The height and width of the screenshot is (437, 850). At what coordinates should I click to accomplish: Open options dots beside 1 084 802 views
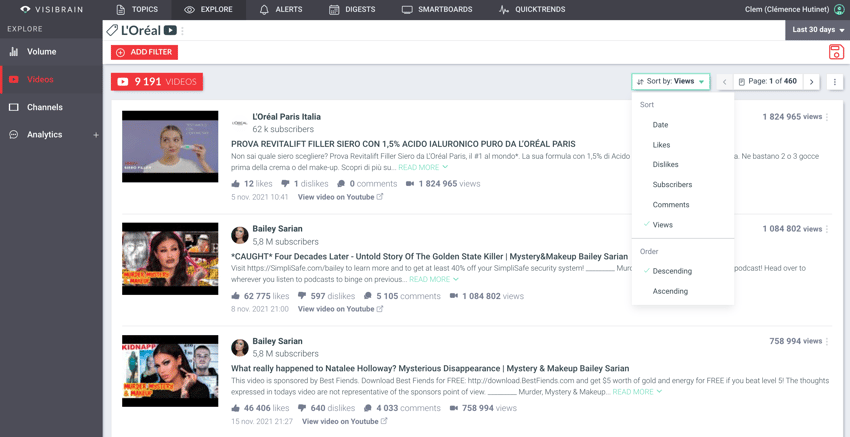[x=827, y=229]
